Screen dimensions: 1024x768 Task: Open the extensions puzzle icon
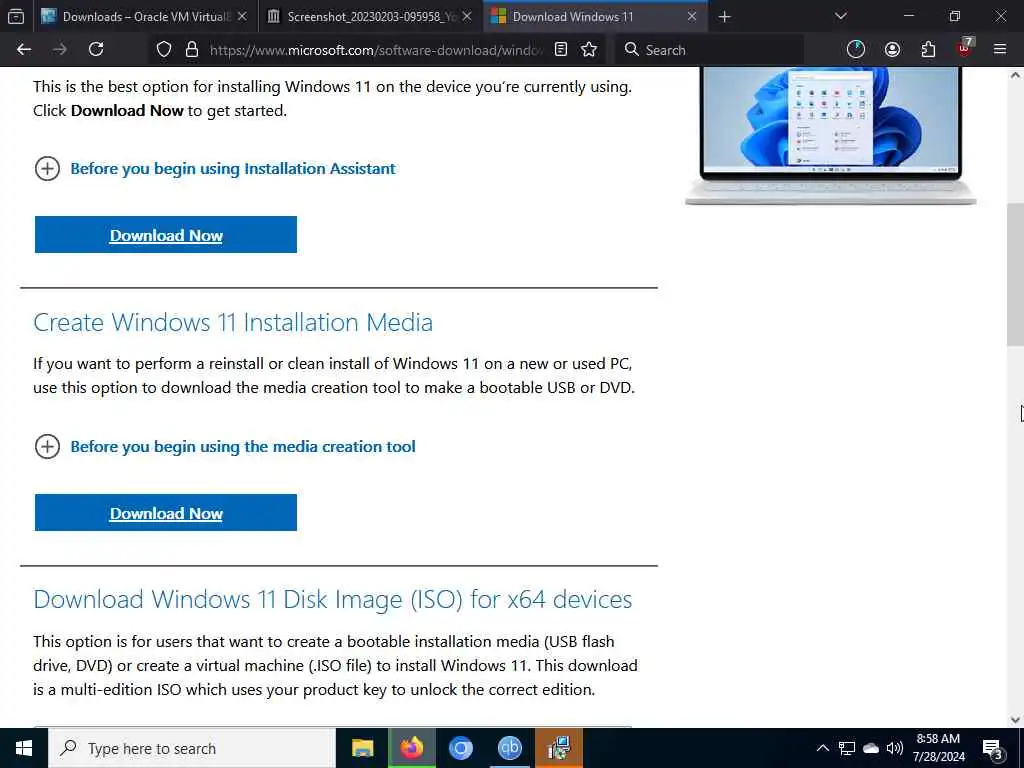point(928,50)
